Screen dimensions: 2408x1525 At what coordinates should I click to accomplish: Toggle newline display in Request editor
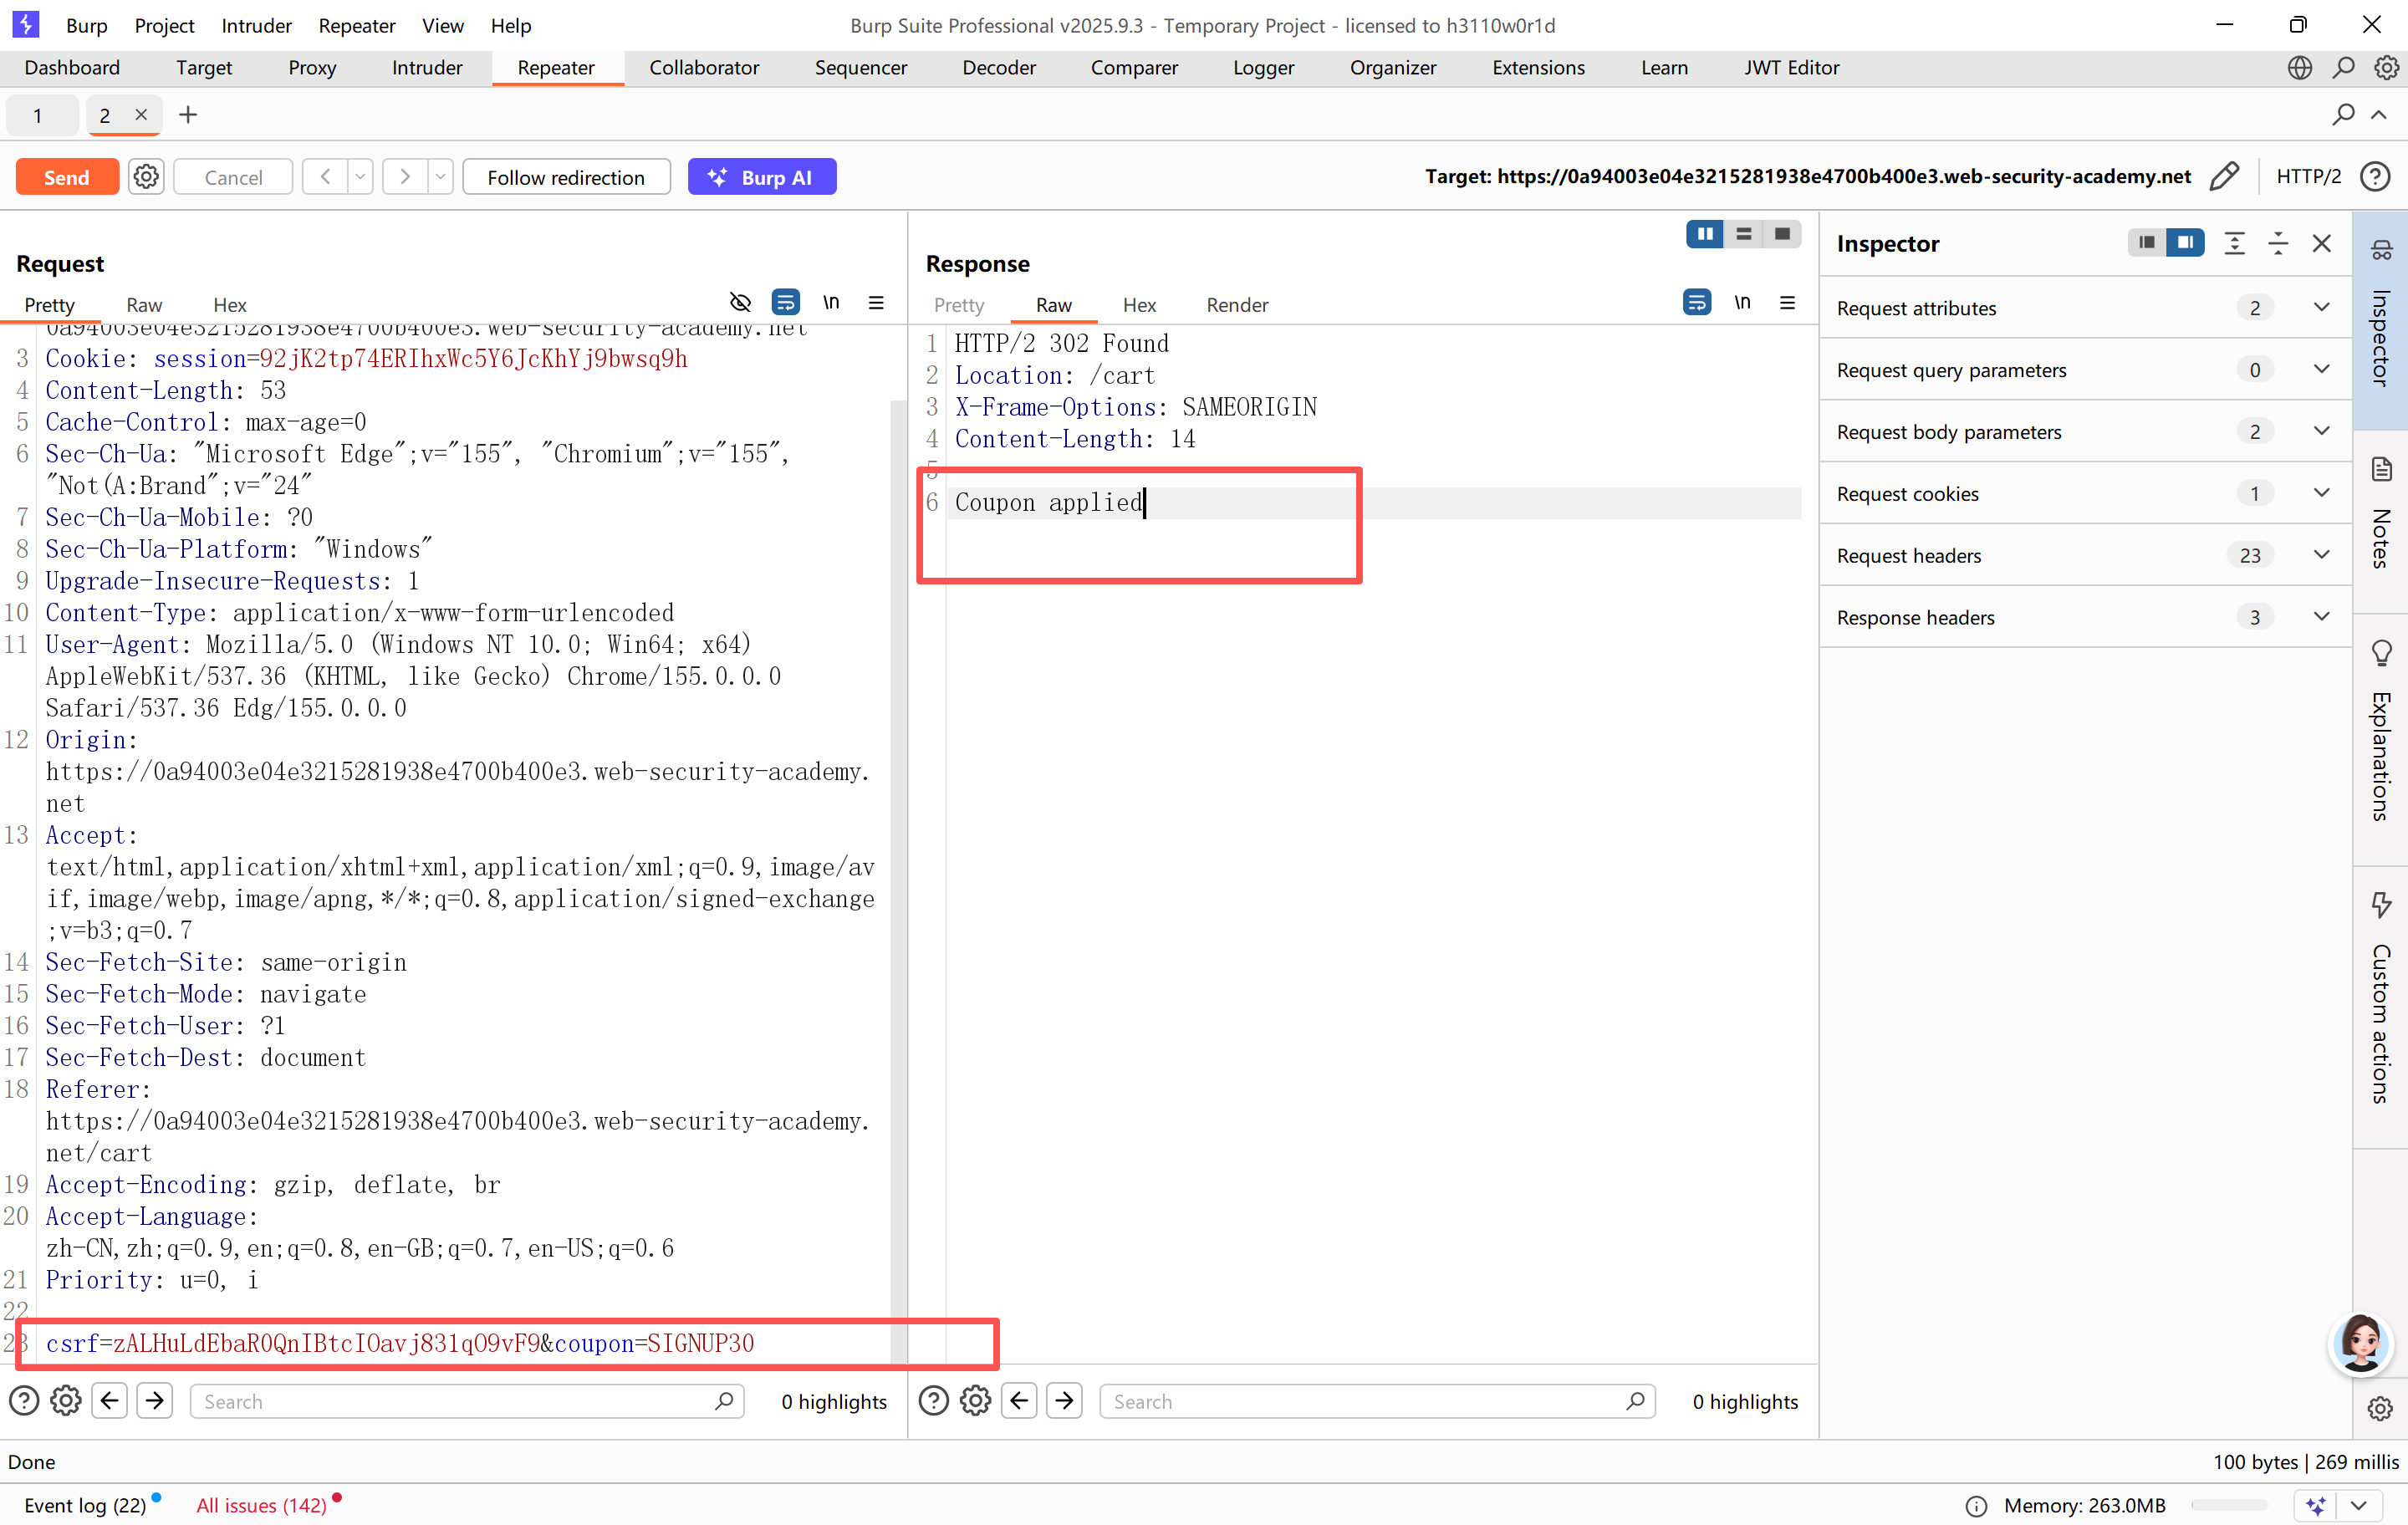coord(831,302)
